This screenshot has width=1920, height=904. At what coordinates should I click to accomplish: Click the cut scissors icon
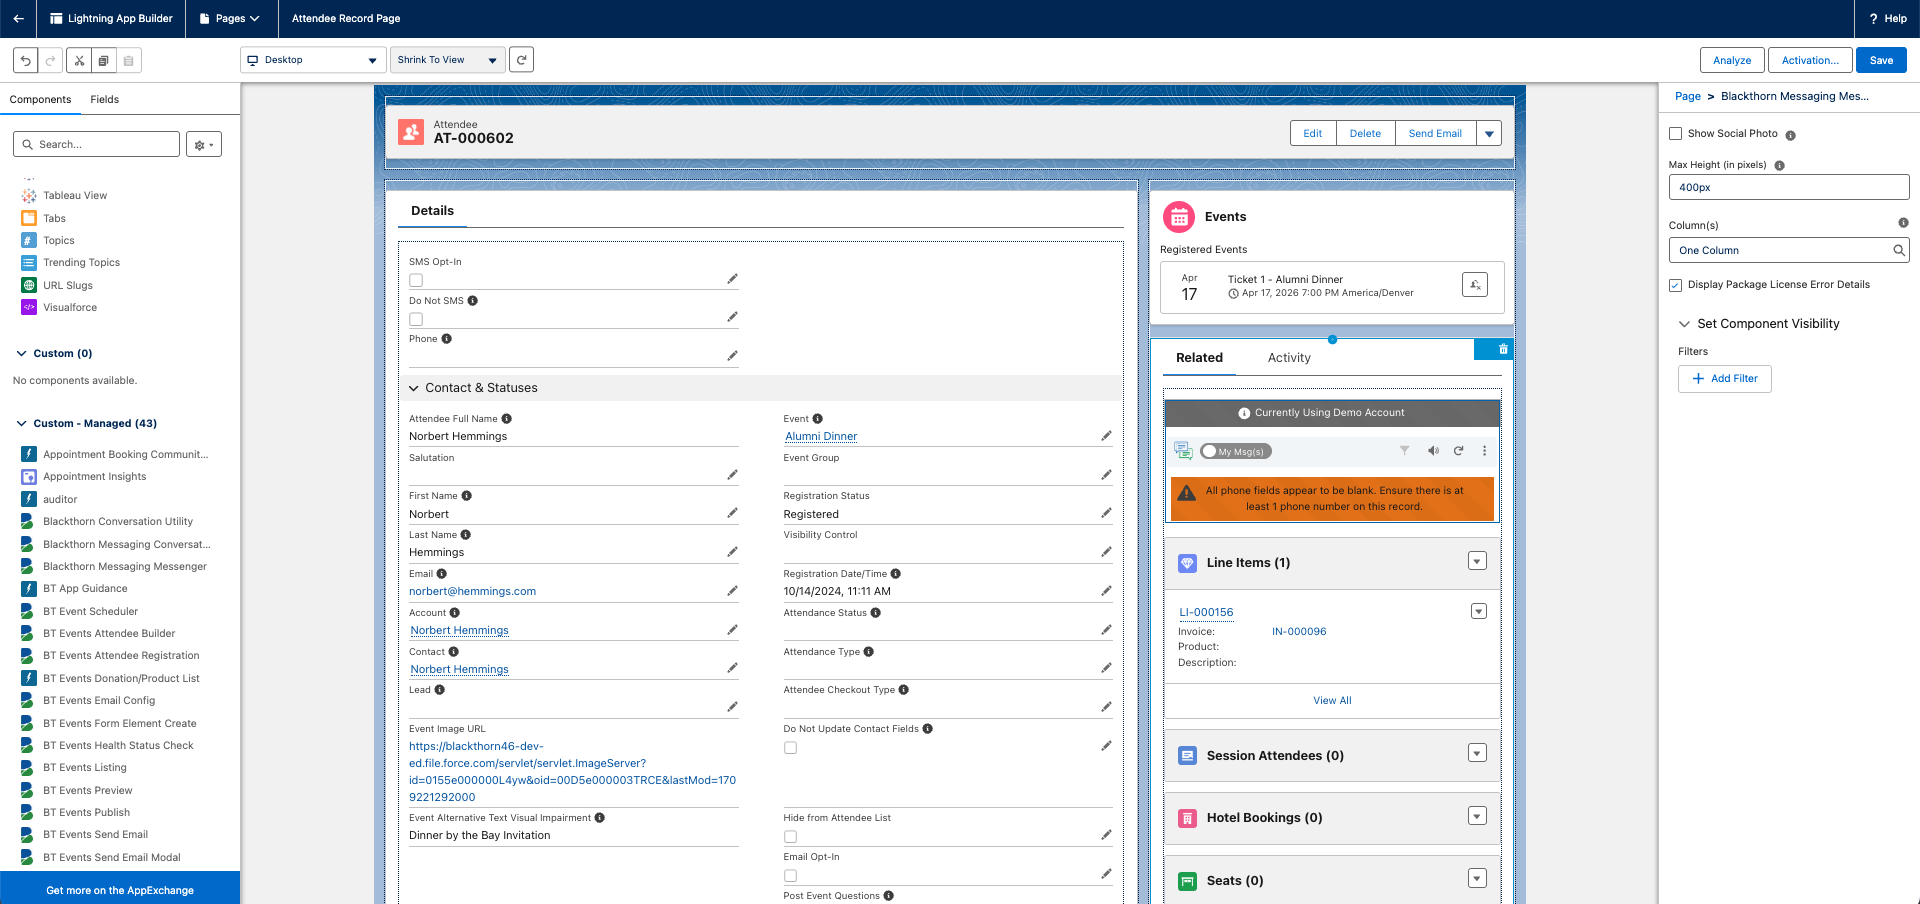pyautogui.click(x=79, y=60)
